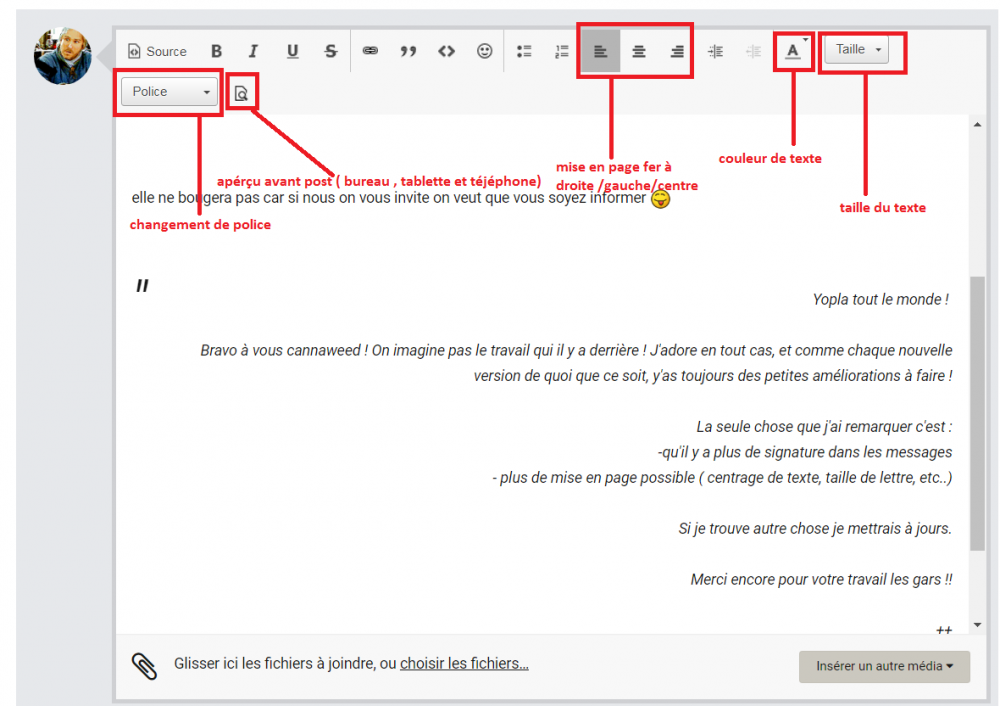Click the scrollbar down arrow
The width and height of the screenshot is (1000, 706).
point(977,625)
